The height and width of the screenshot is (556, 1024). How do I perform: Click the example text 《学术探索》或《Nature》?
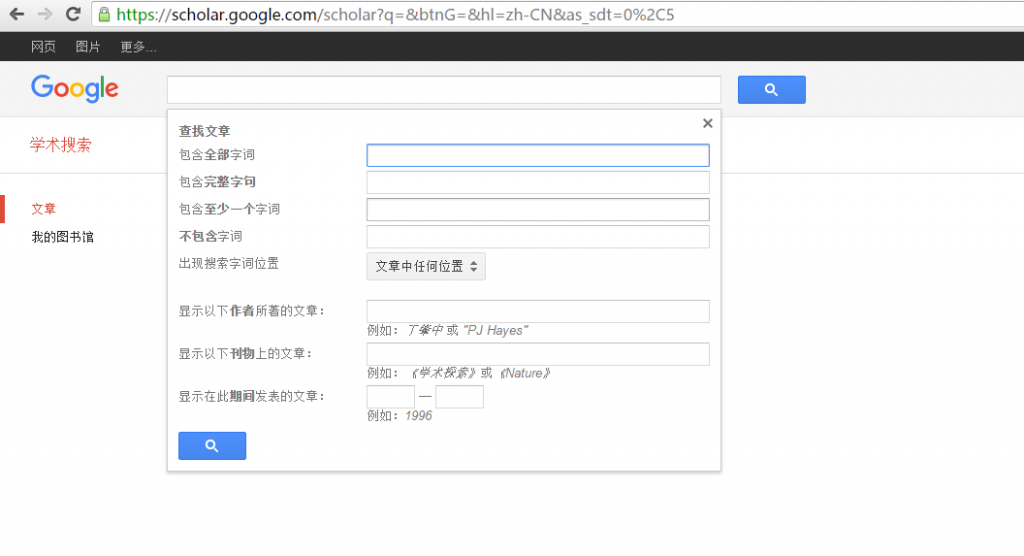(480, 373)
